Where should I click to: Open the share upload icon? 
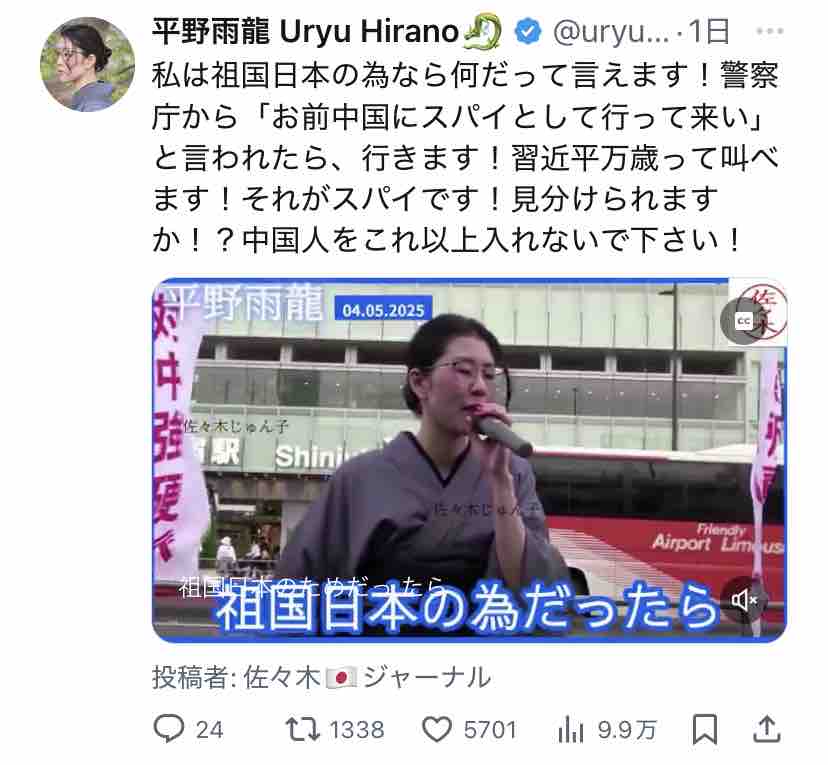point(766,729)
